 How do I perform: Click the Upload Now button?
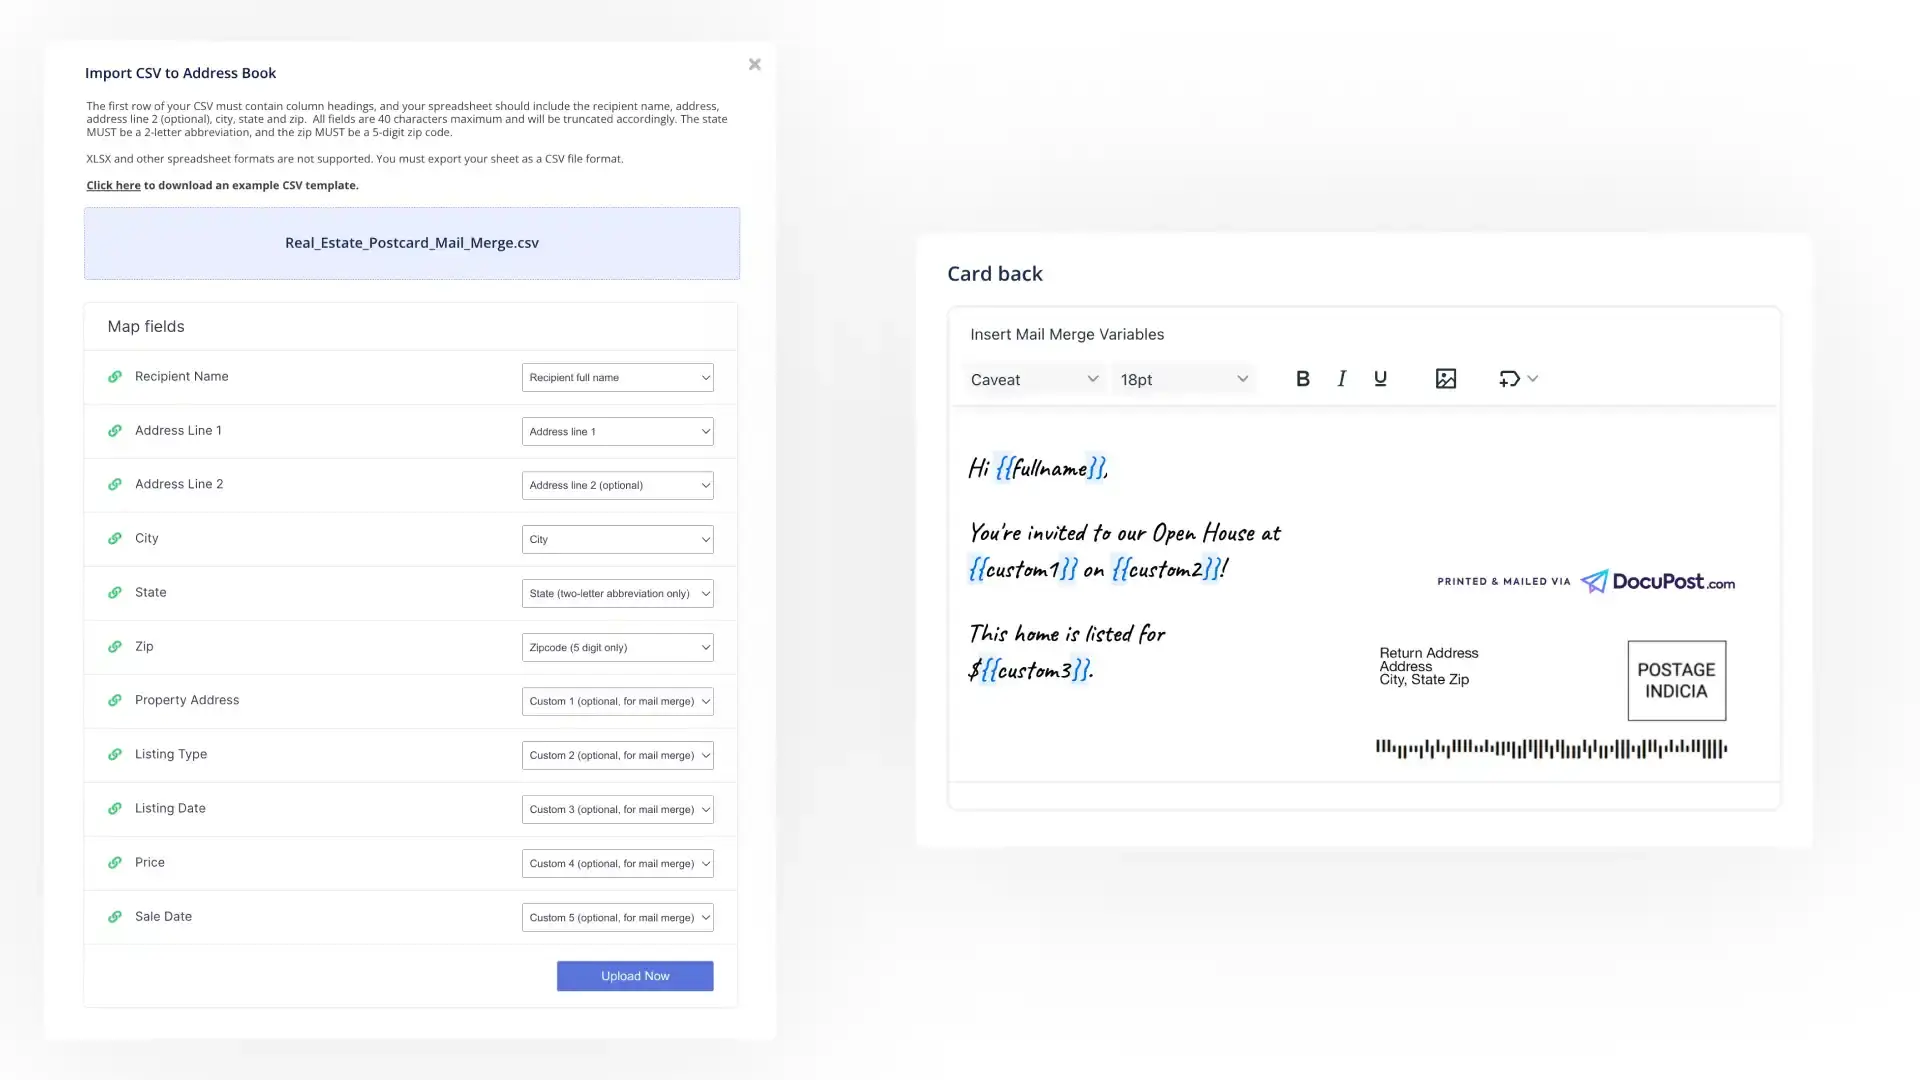tap(635, 976)
